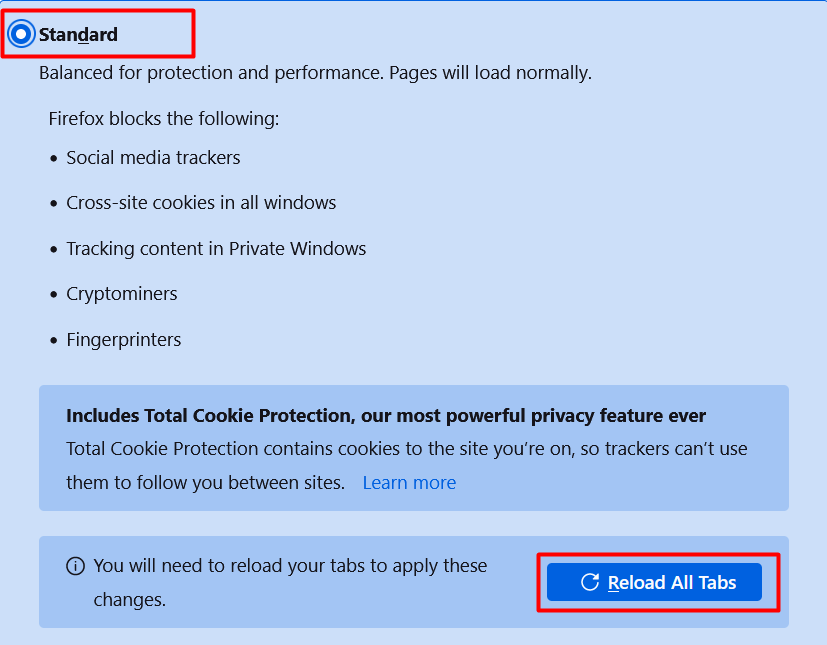
Task: Click the circular arrow reload icon
Action: tap(590, 582)
